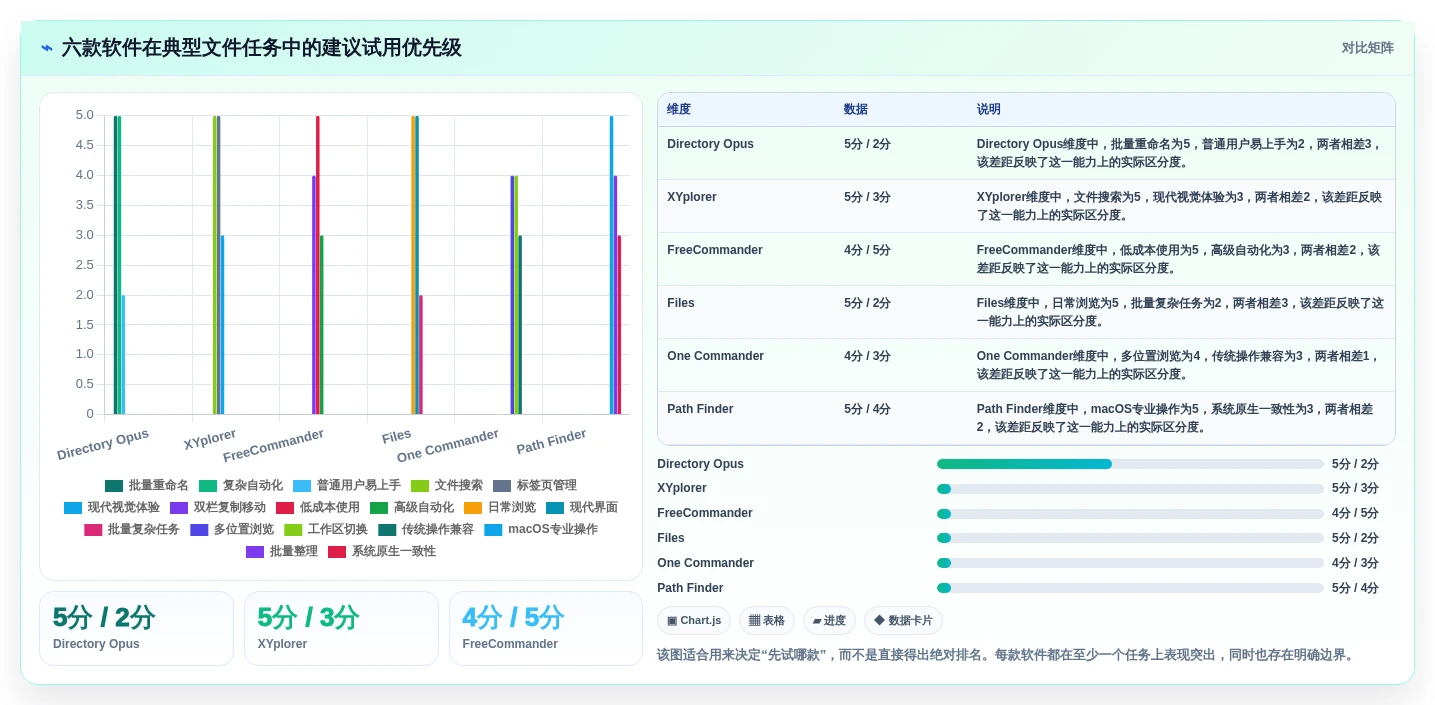Open the FreeCommander 4分 / 5分 data card
The width and height of the screenshot is (1435, 705).
click(x=546, y=628)
